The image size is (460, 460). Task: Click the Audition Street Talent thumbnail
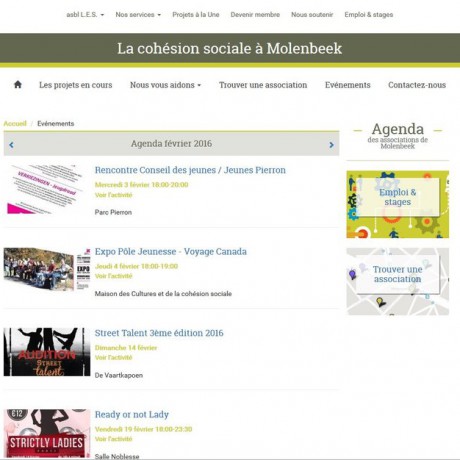pyautogui.click(x=47, y=352)
